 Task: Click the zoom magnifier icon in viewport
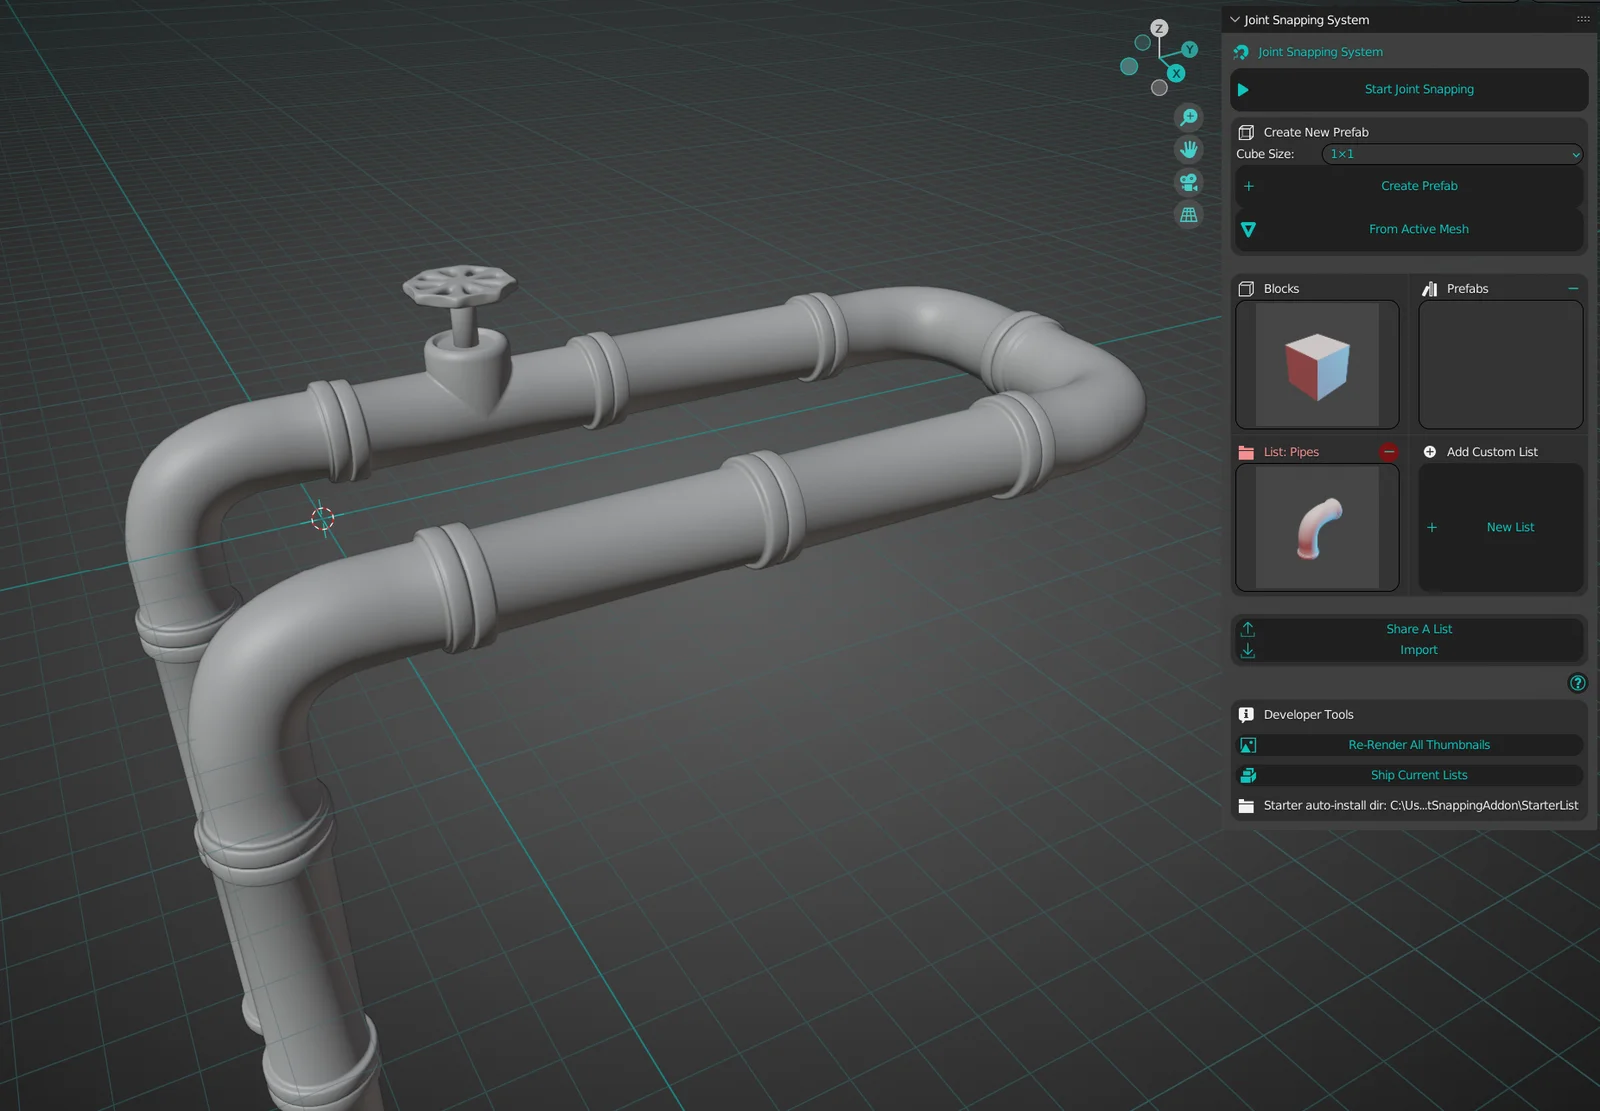[x=1188, y=117]
